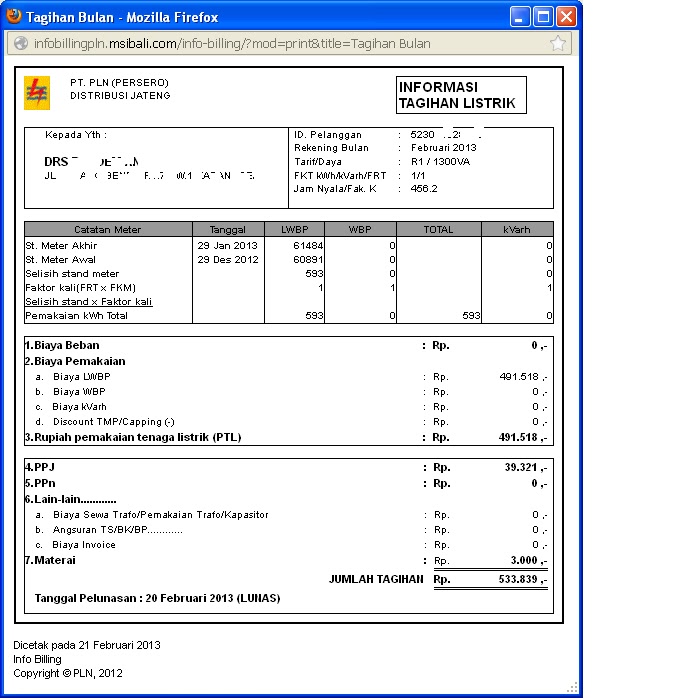
Task: Click the Firefox logo in title bar
Action: click(14, 16)
